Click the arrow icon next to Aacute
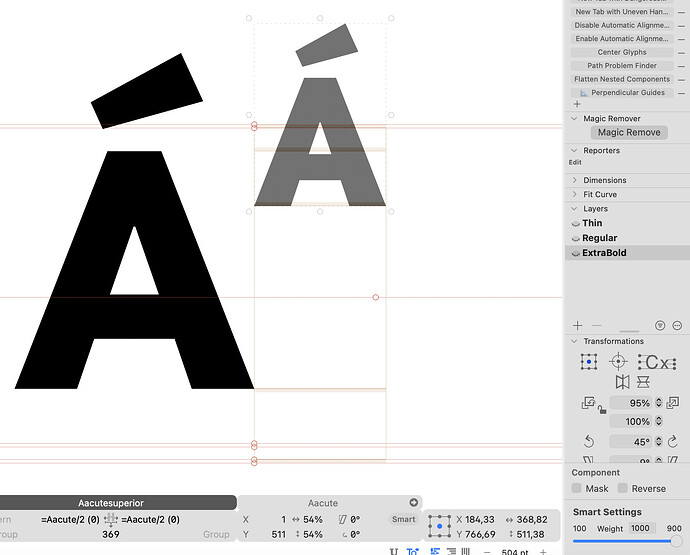 (413, 503)
